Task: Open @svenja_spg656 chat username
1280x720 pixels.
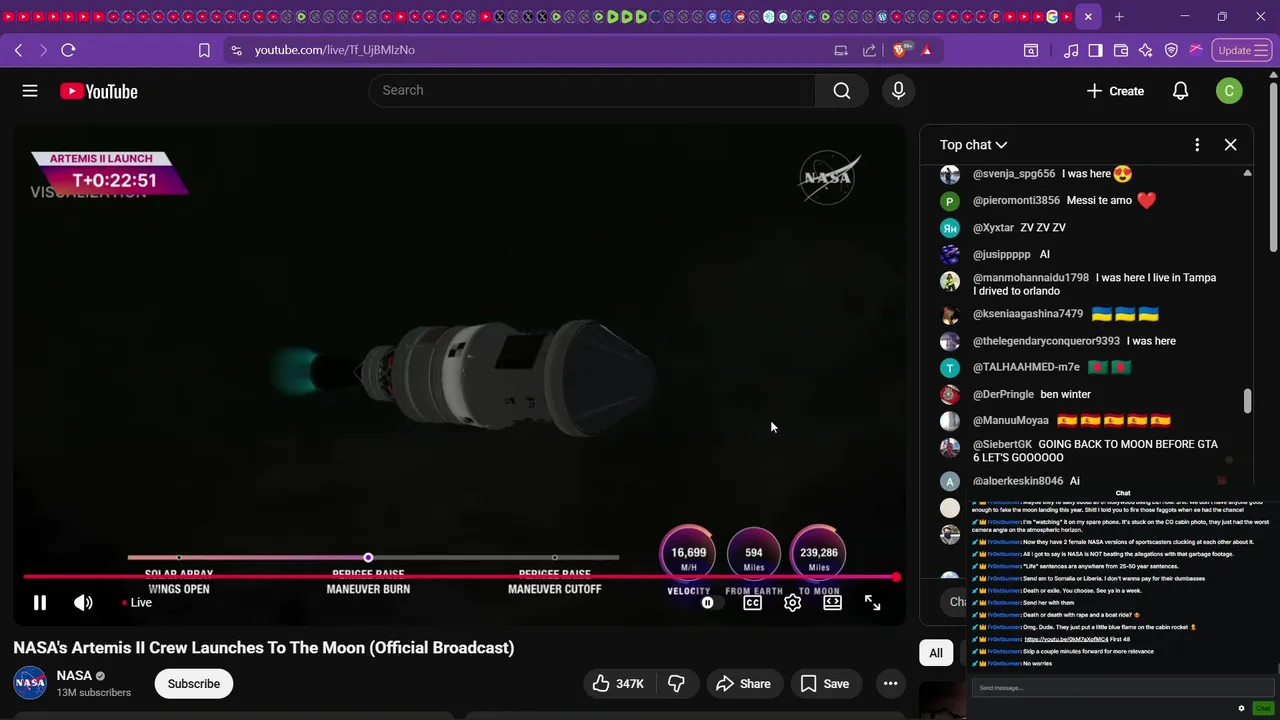Action: (x=1014, y=174)
